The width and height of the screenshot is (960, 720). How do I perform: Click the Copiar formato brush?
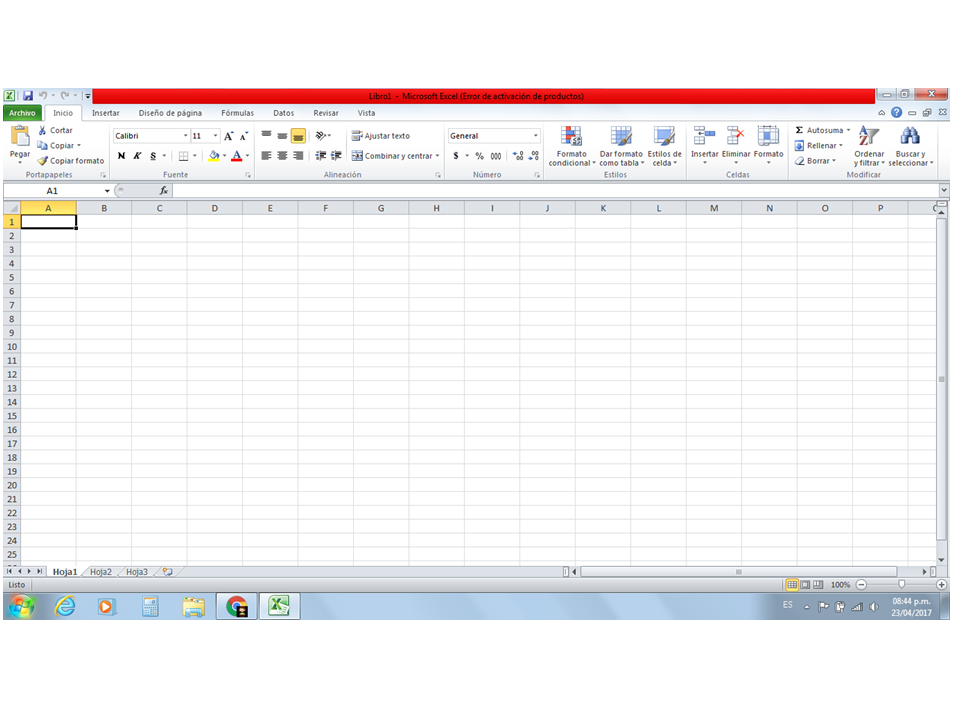pyautogui.click(x=70, y=160)
